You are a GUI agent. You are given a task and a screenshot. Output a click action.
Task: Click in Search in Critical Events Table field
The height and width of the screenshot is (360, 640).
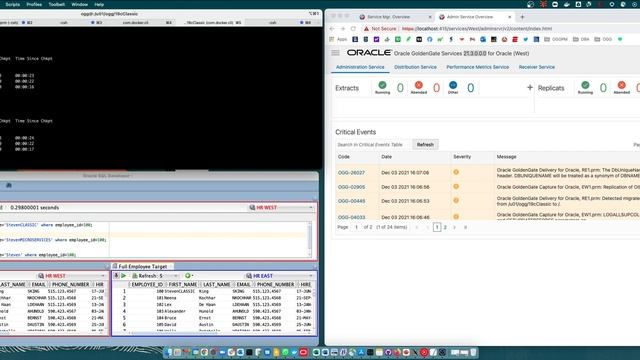(x=372, y=144)
